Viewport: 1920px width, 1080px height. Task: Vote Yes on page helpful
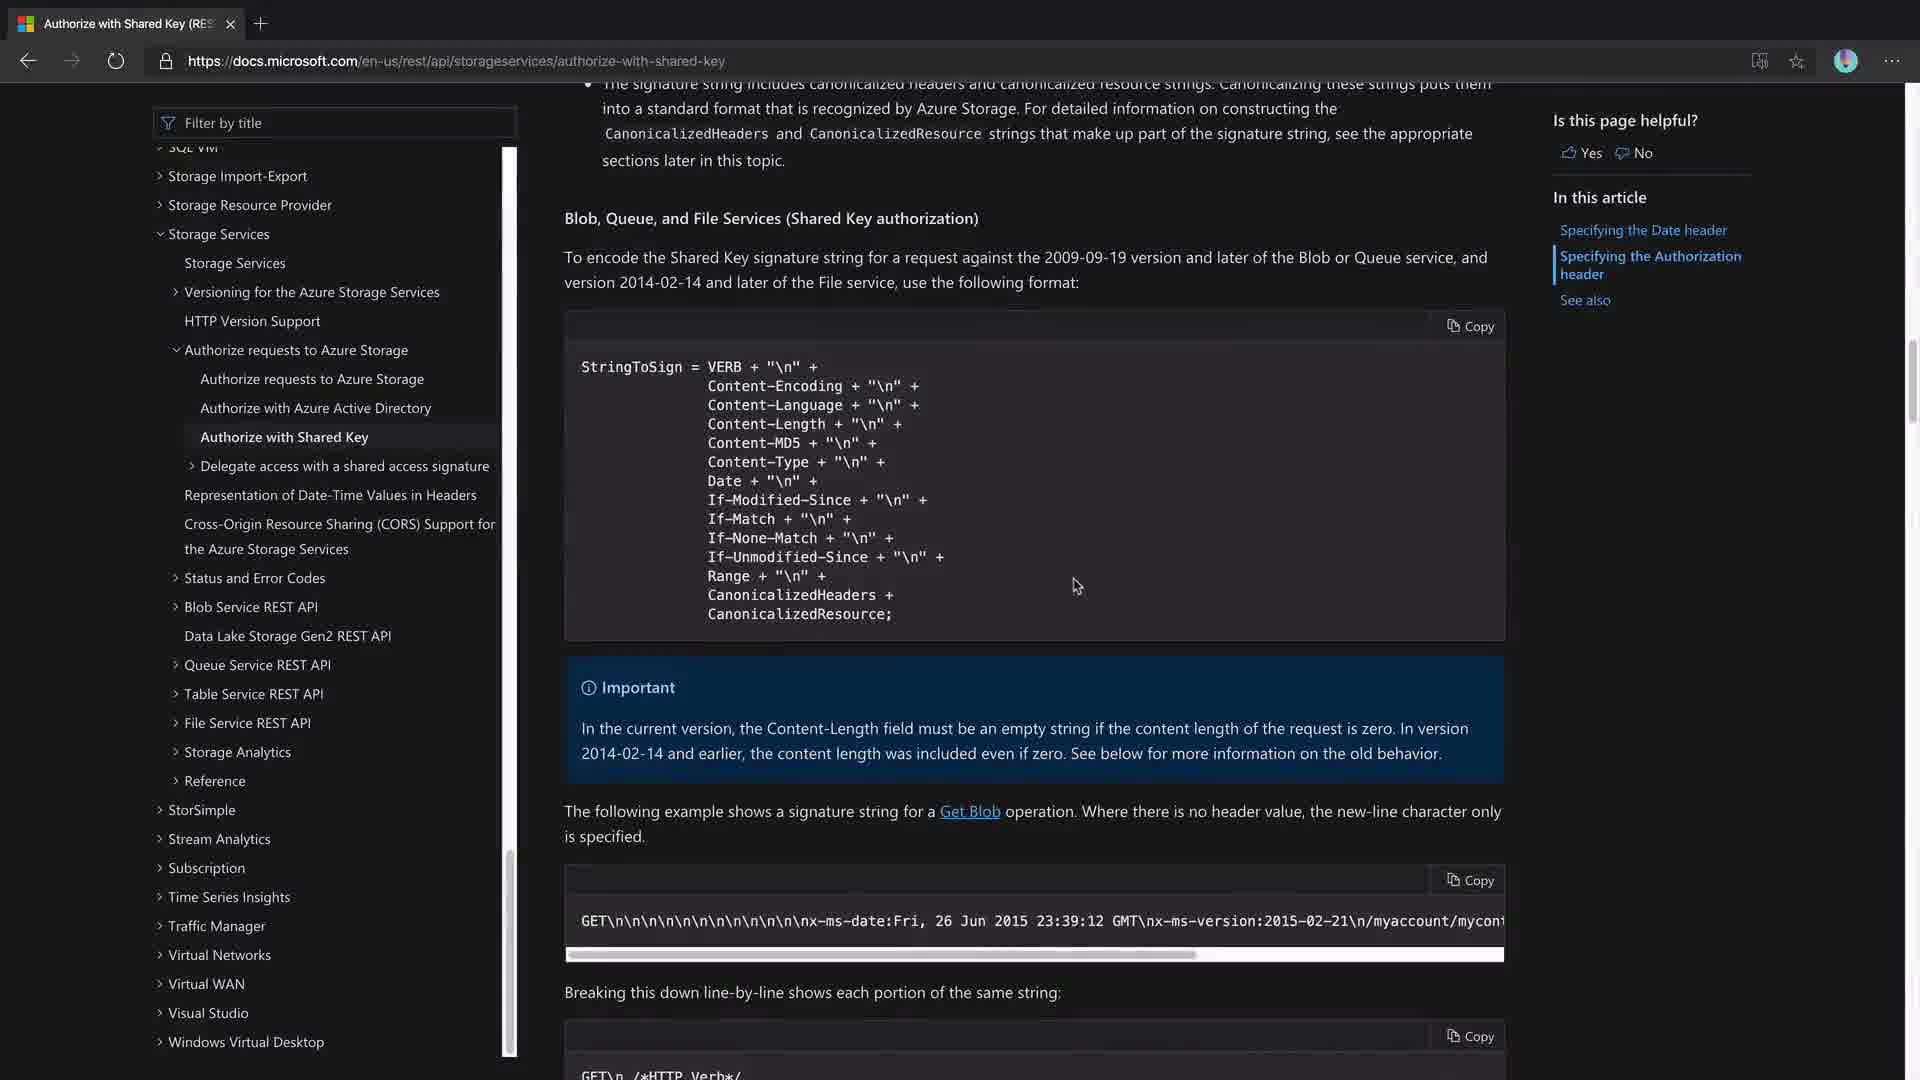click(x=1582, y=153)
